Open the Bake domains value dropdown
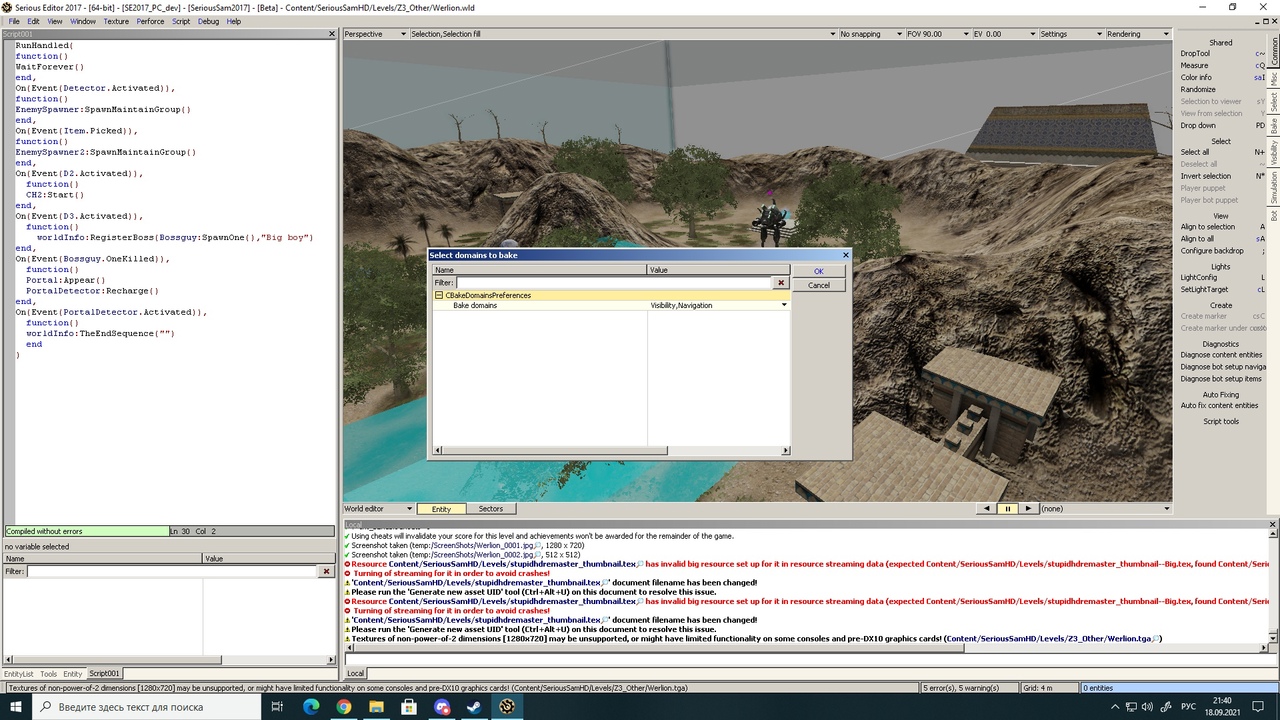Viewport: 1280px width, 720px height. click(783, 305)
